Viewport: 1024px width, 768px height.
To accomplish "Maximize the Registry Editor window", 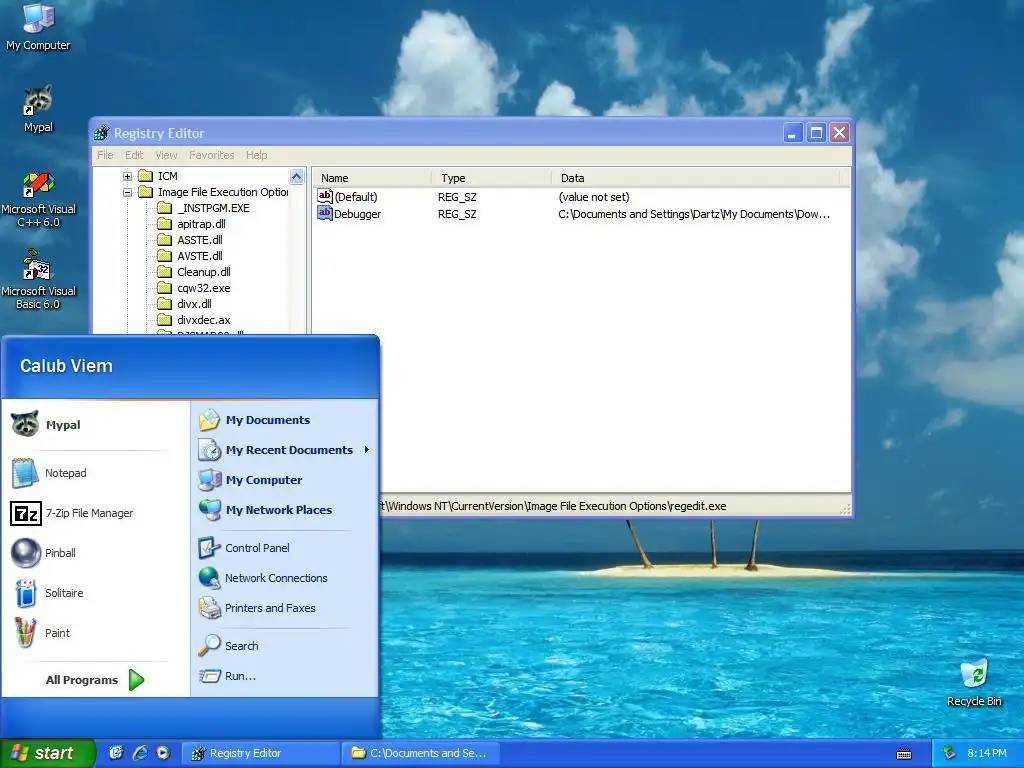I will (816, 133).
